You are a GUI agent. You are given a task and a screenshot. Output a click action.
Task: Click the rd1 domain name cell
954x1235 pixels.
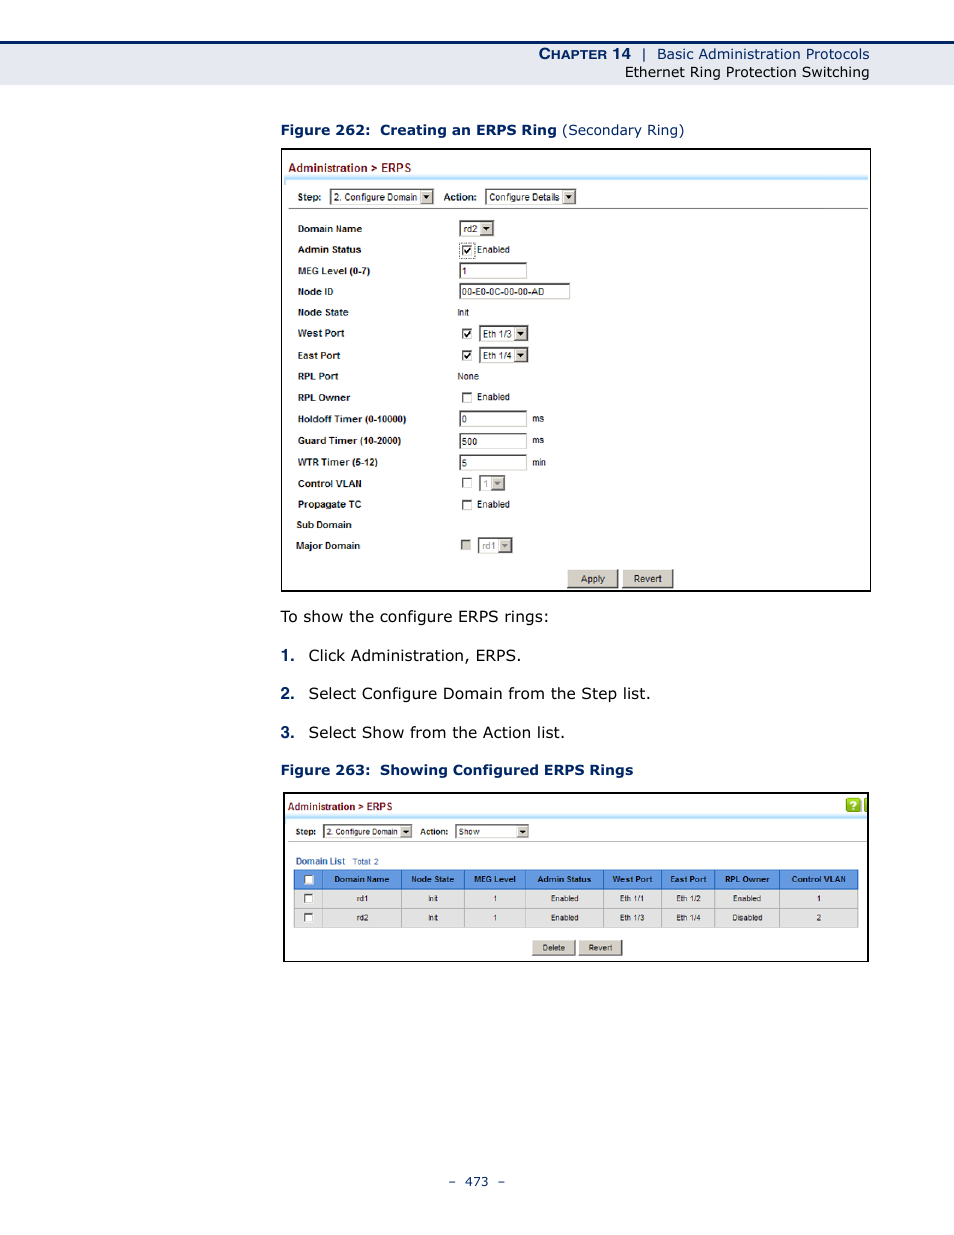[x=362, y=899]
